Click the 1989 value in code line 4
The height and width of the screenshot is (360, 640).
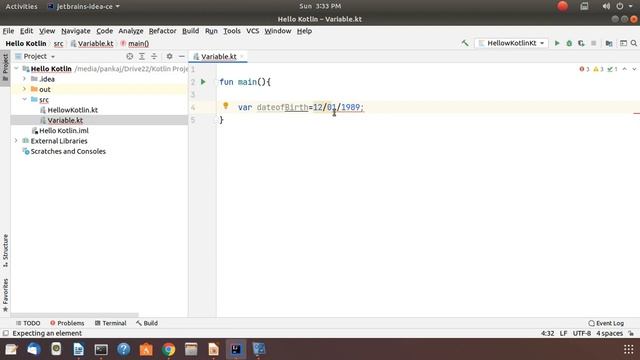coord(350,107)
